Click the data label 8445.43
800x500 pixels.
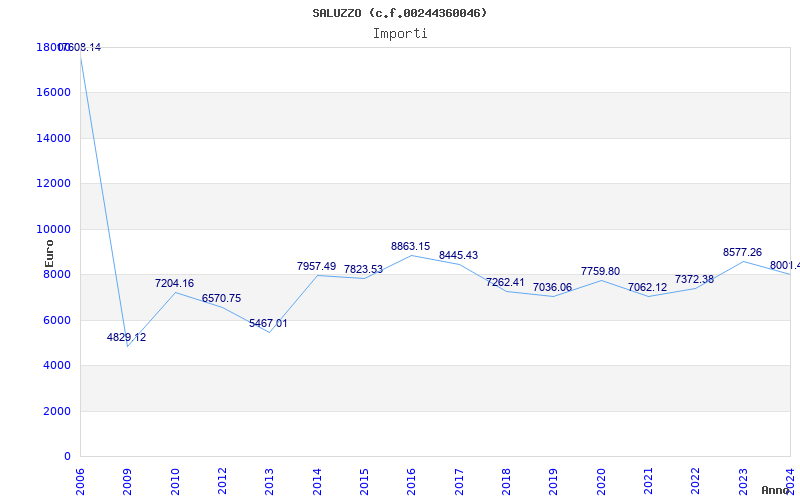pyautogui.click(x=458, y=255)
